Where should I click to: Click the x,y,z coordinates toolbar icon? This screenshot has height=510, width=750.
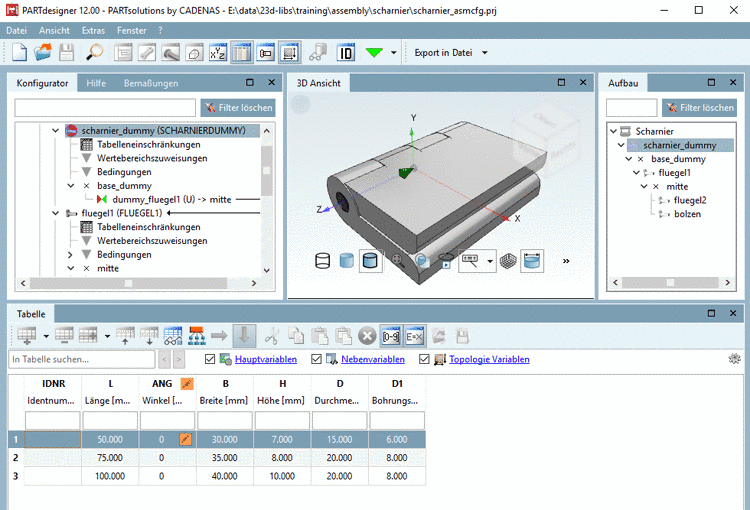[217, 52]
